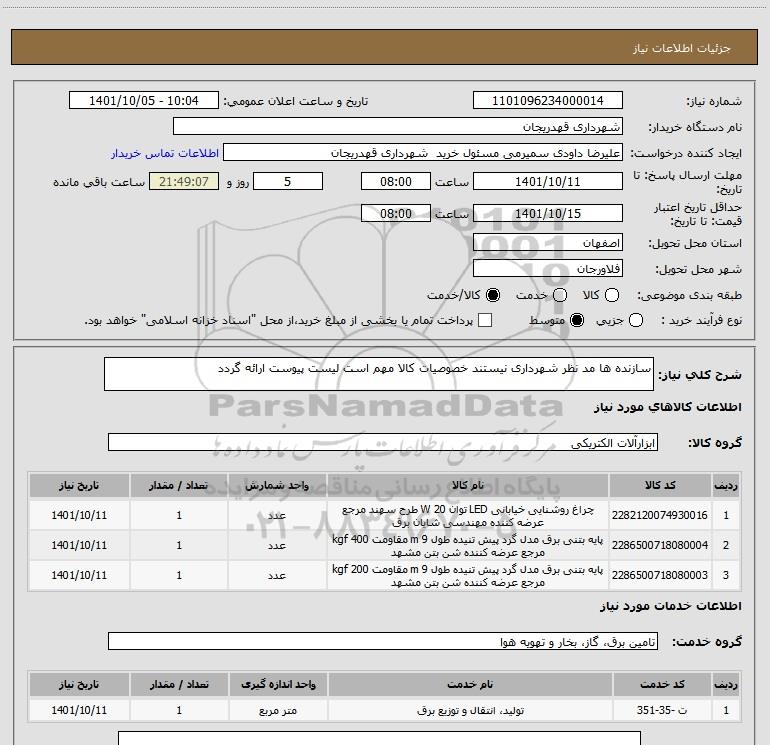Click the need number field 1101096234000014

tap(548, 101)
